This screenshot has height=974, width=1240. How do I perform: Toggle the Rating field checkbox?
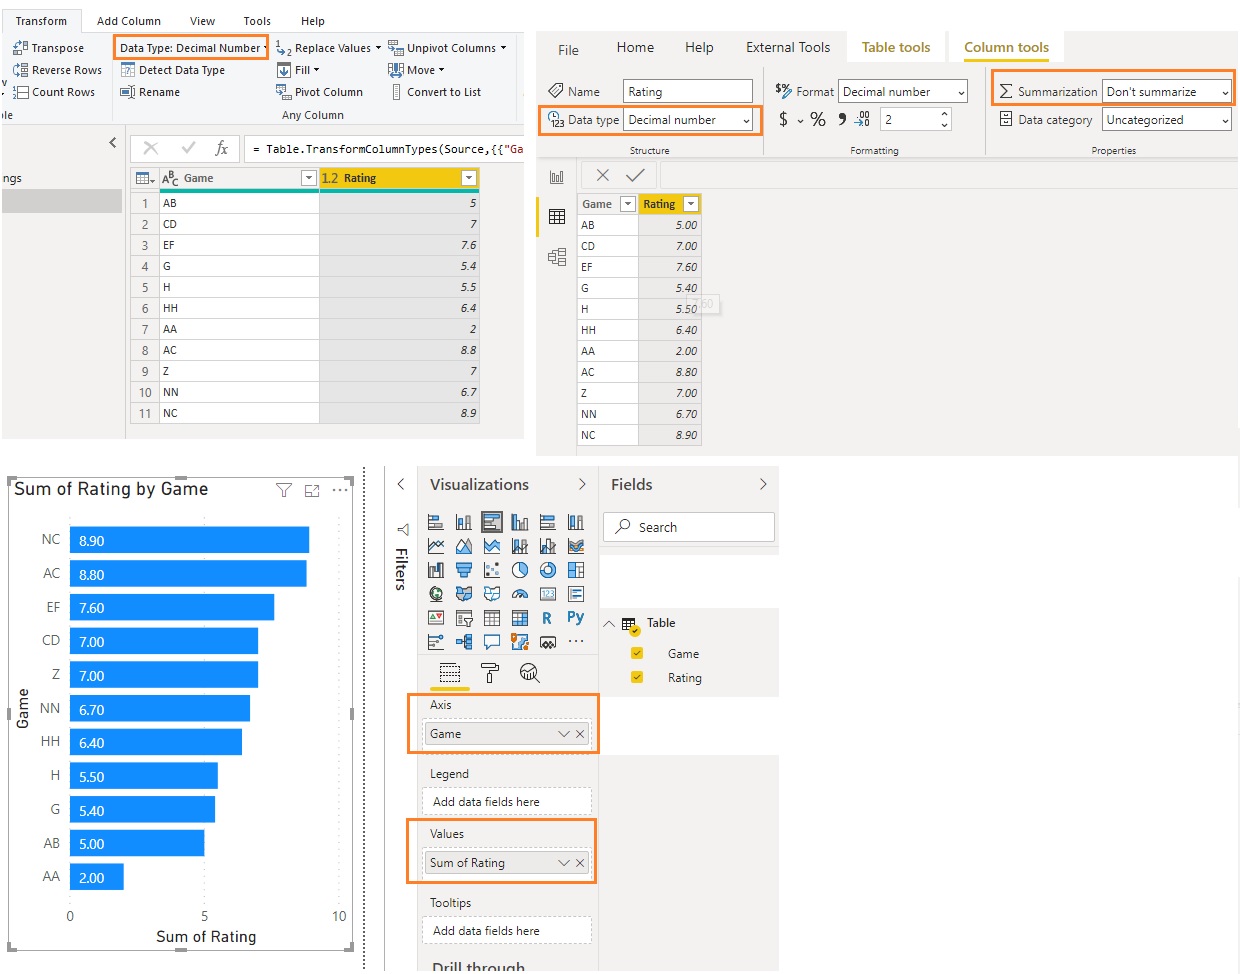[x=637, y=677]
